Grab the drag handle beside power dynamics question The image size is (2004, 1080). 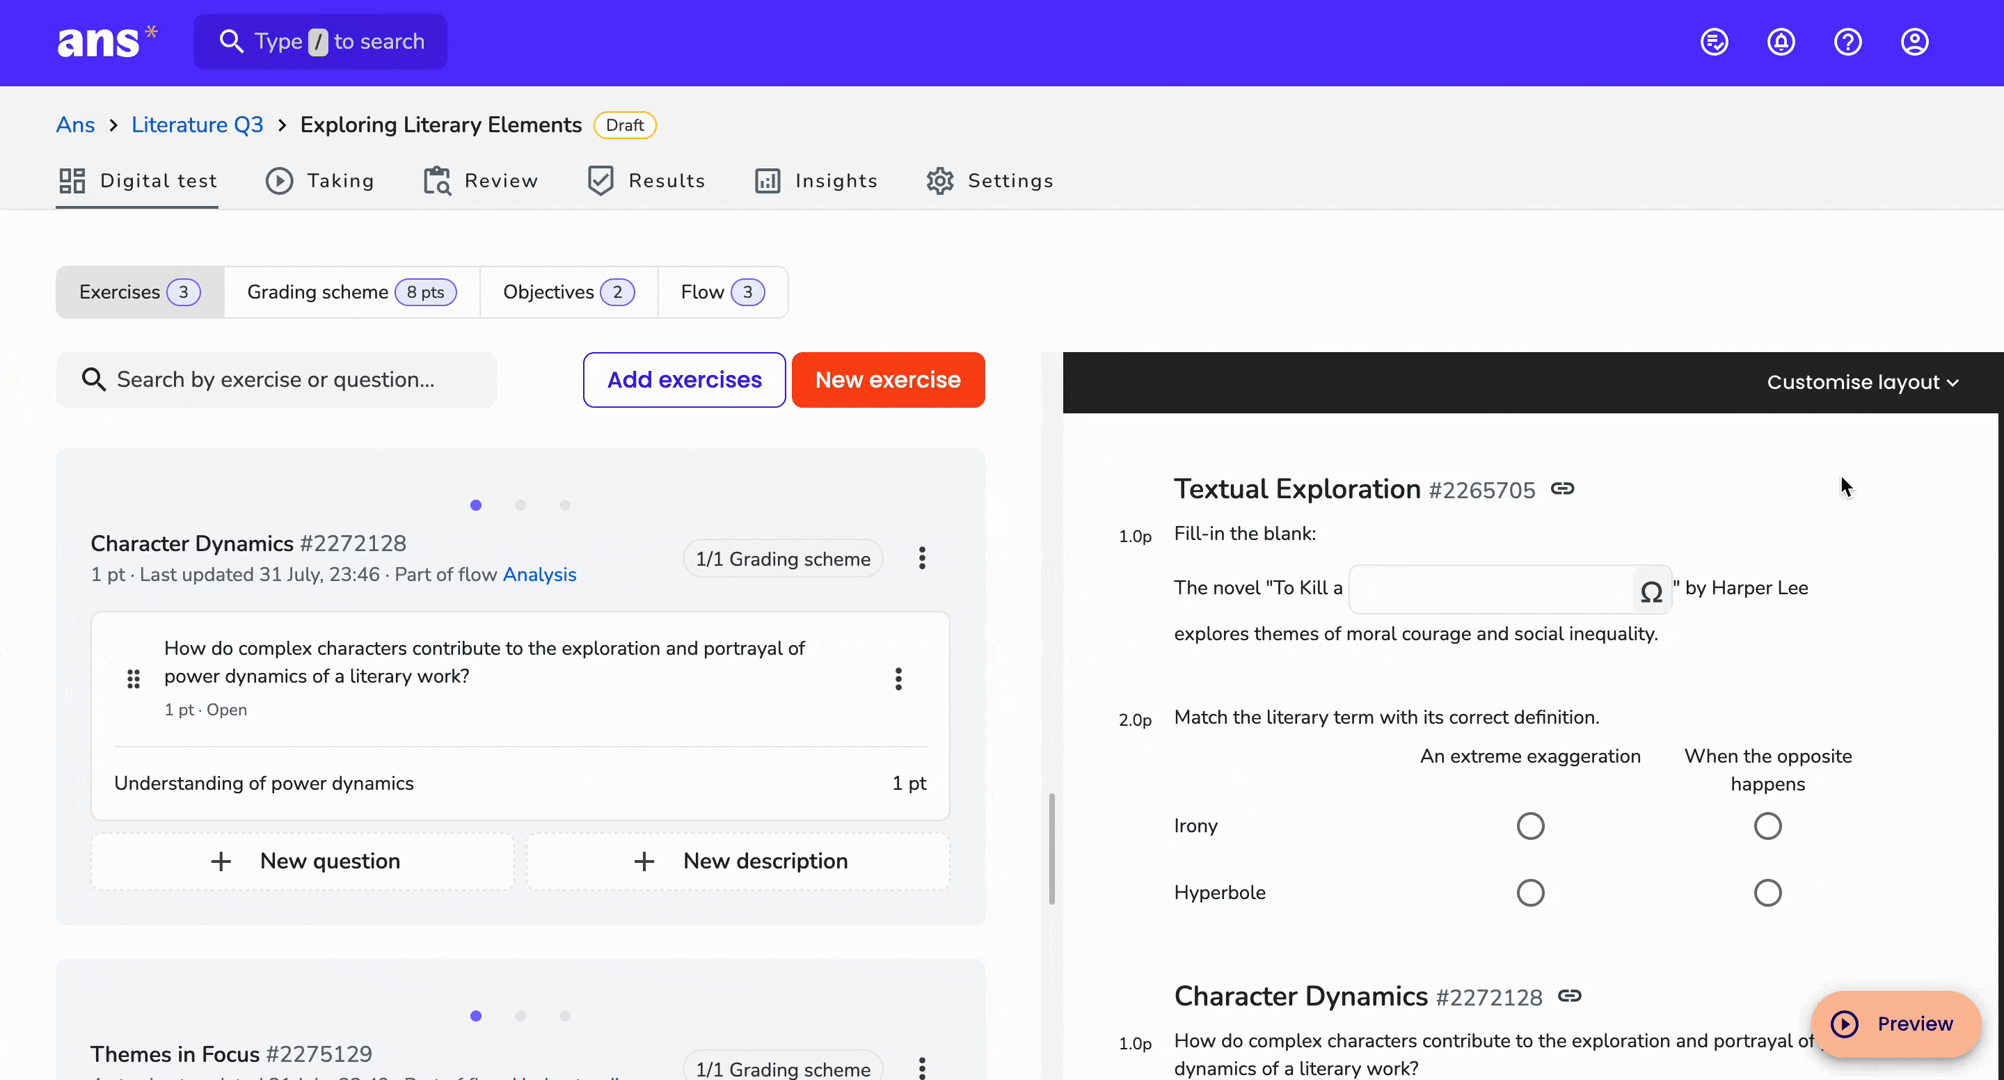coord(133,679)
